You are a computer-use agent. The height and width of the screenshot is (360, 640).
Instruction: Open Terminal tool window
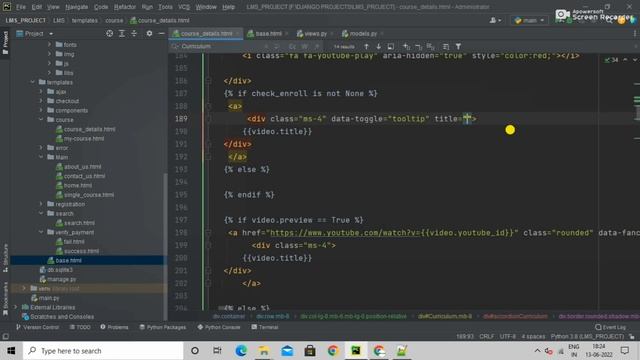[x=264, y=327]
